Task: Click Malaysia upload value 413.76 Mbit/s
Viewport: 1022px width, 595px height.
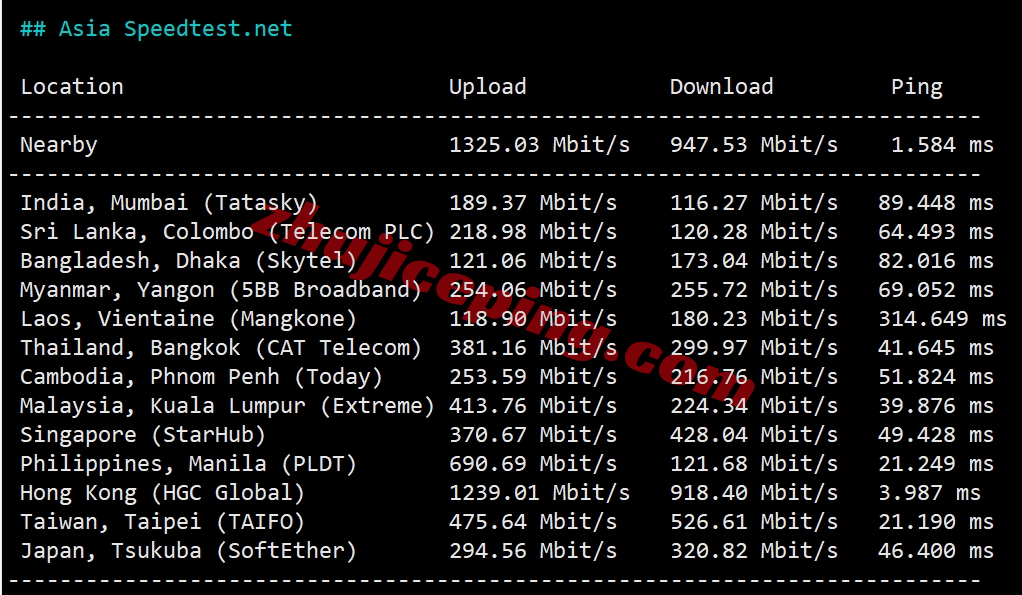Action: pos(533,405)
